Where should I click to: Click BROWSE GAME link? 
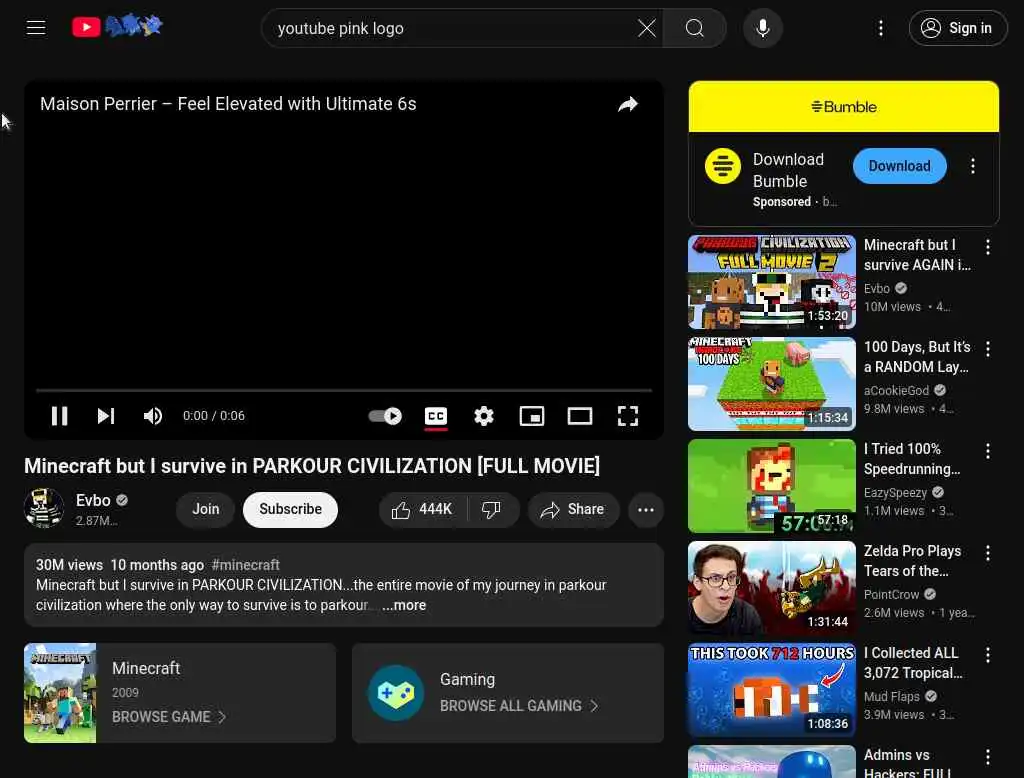168,717
